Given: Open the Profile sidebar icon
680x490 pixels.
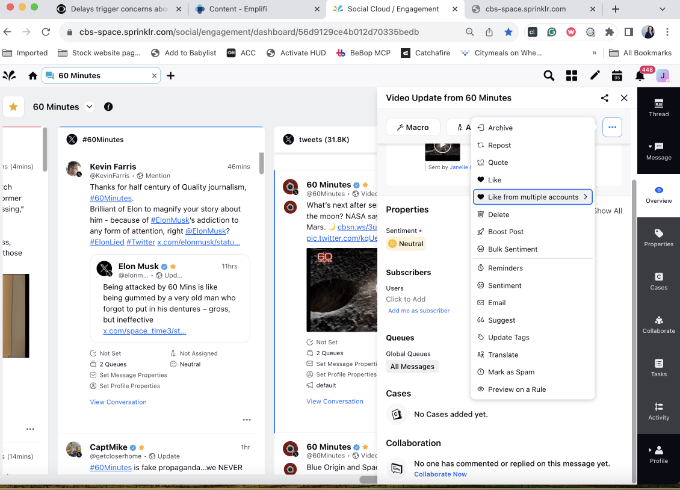Looking at the screenshot, I should [659, 454].
